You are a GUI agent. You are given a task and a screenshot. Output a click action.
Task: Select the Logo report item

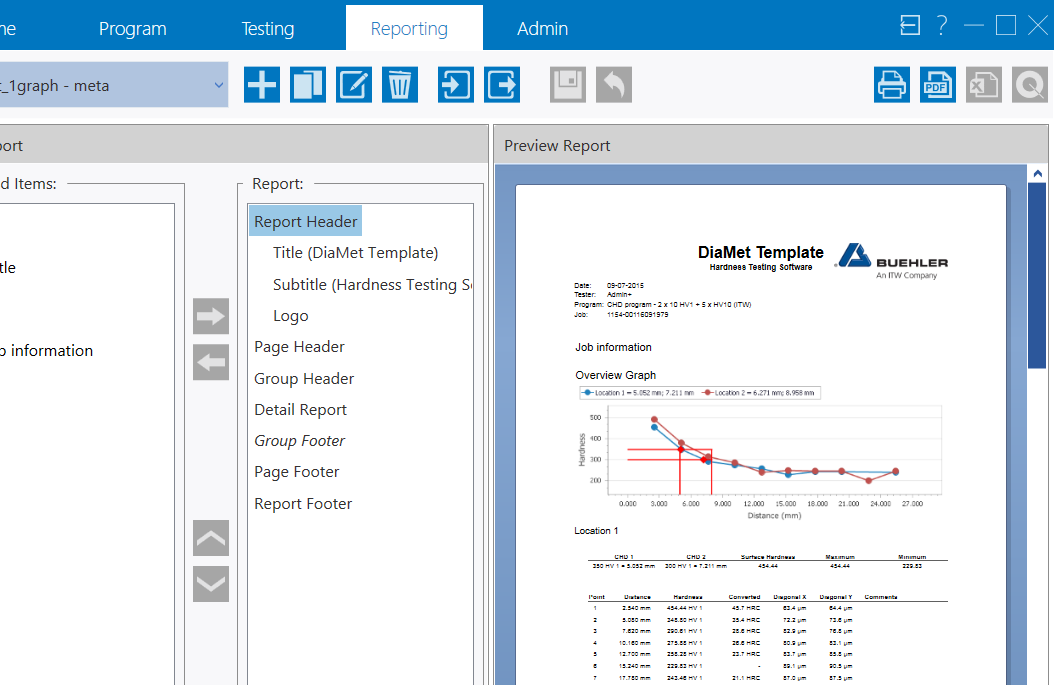290,316
